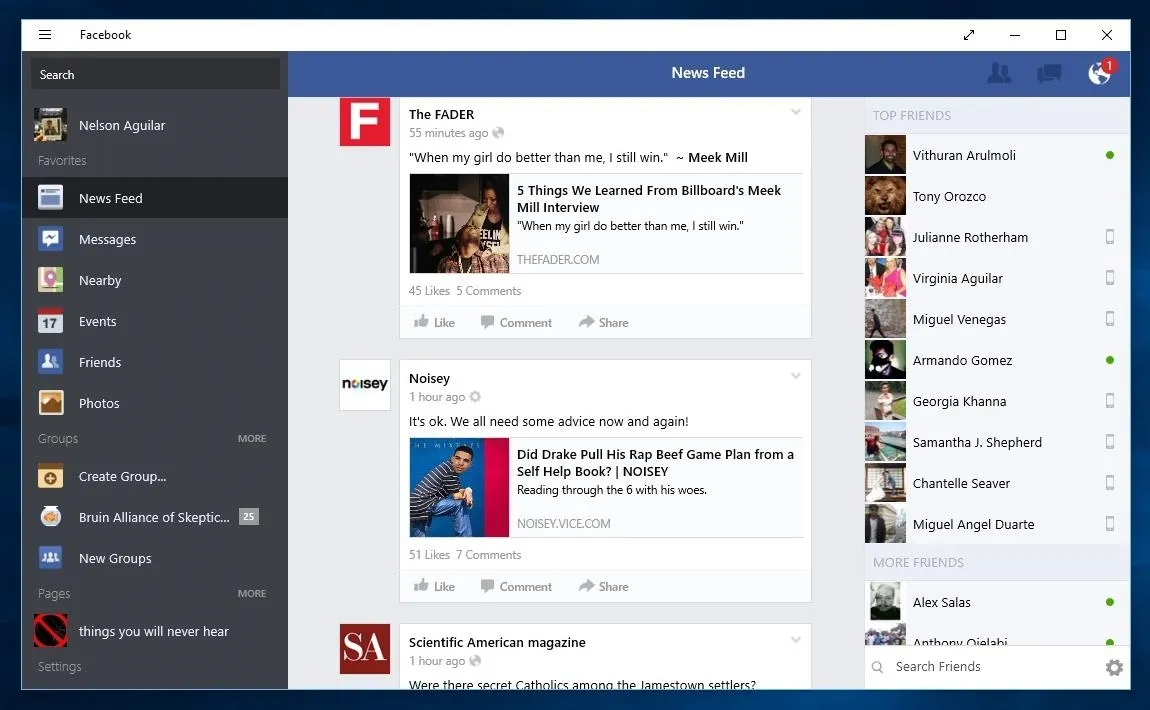Viewport: 1150px width, 710px height.
Task: Click the share arrow icon on The FADER post
Action: 586,321
